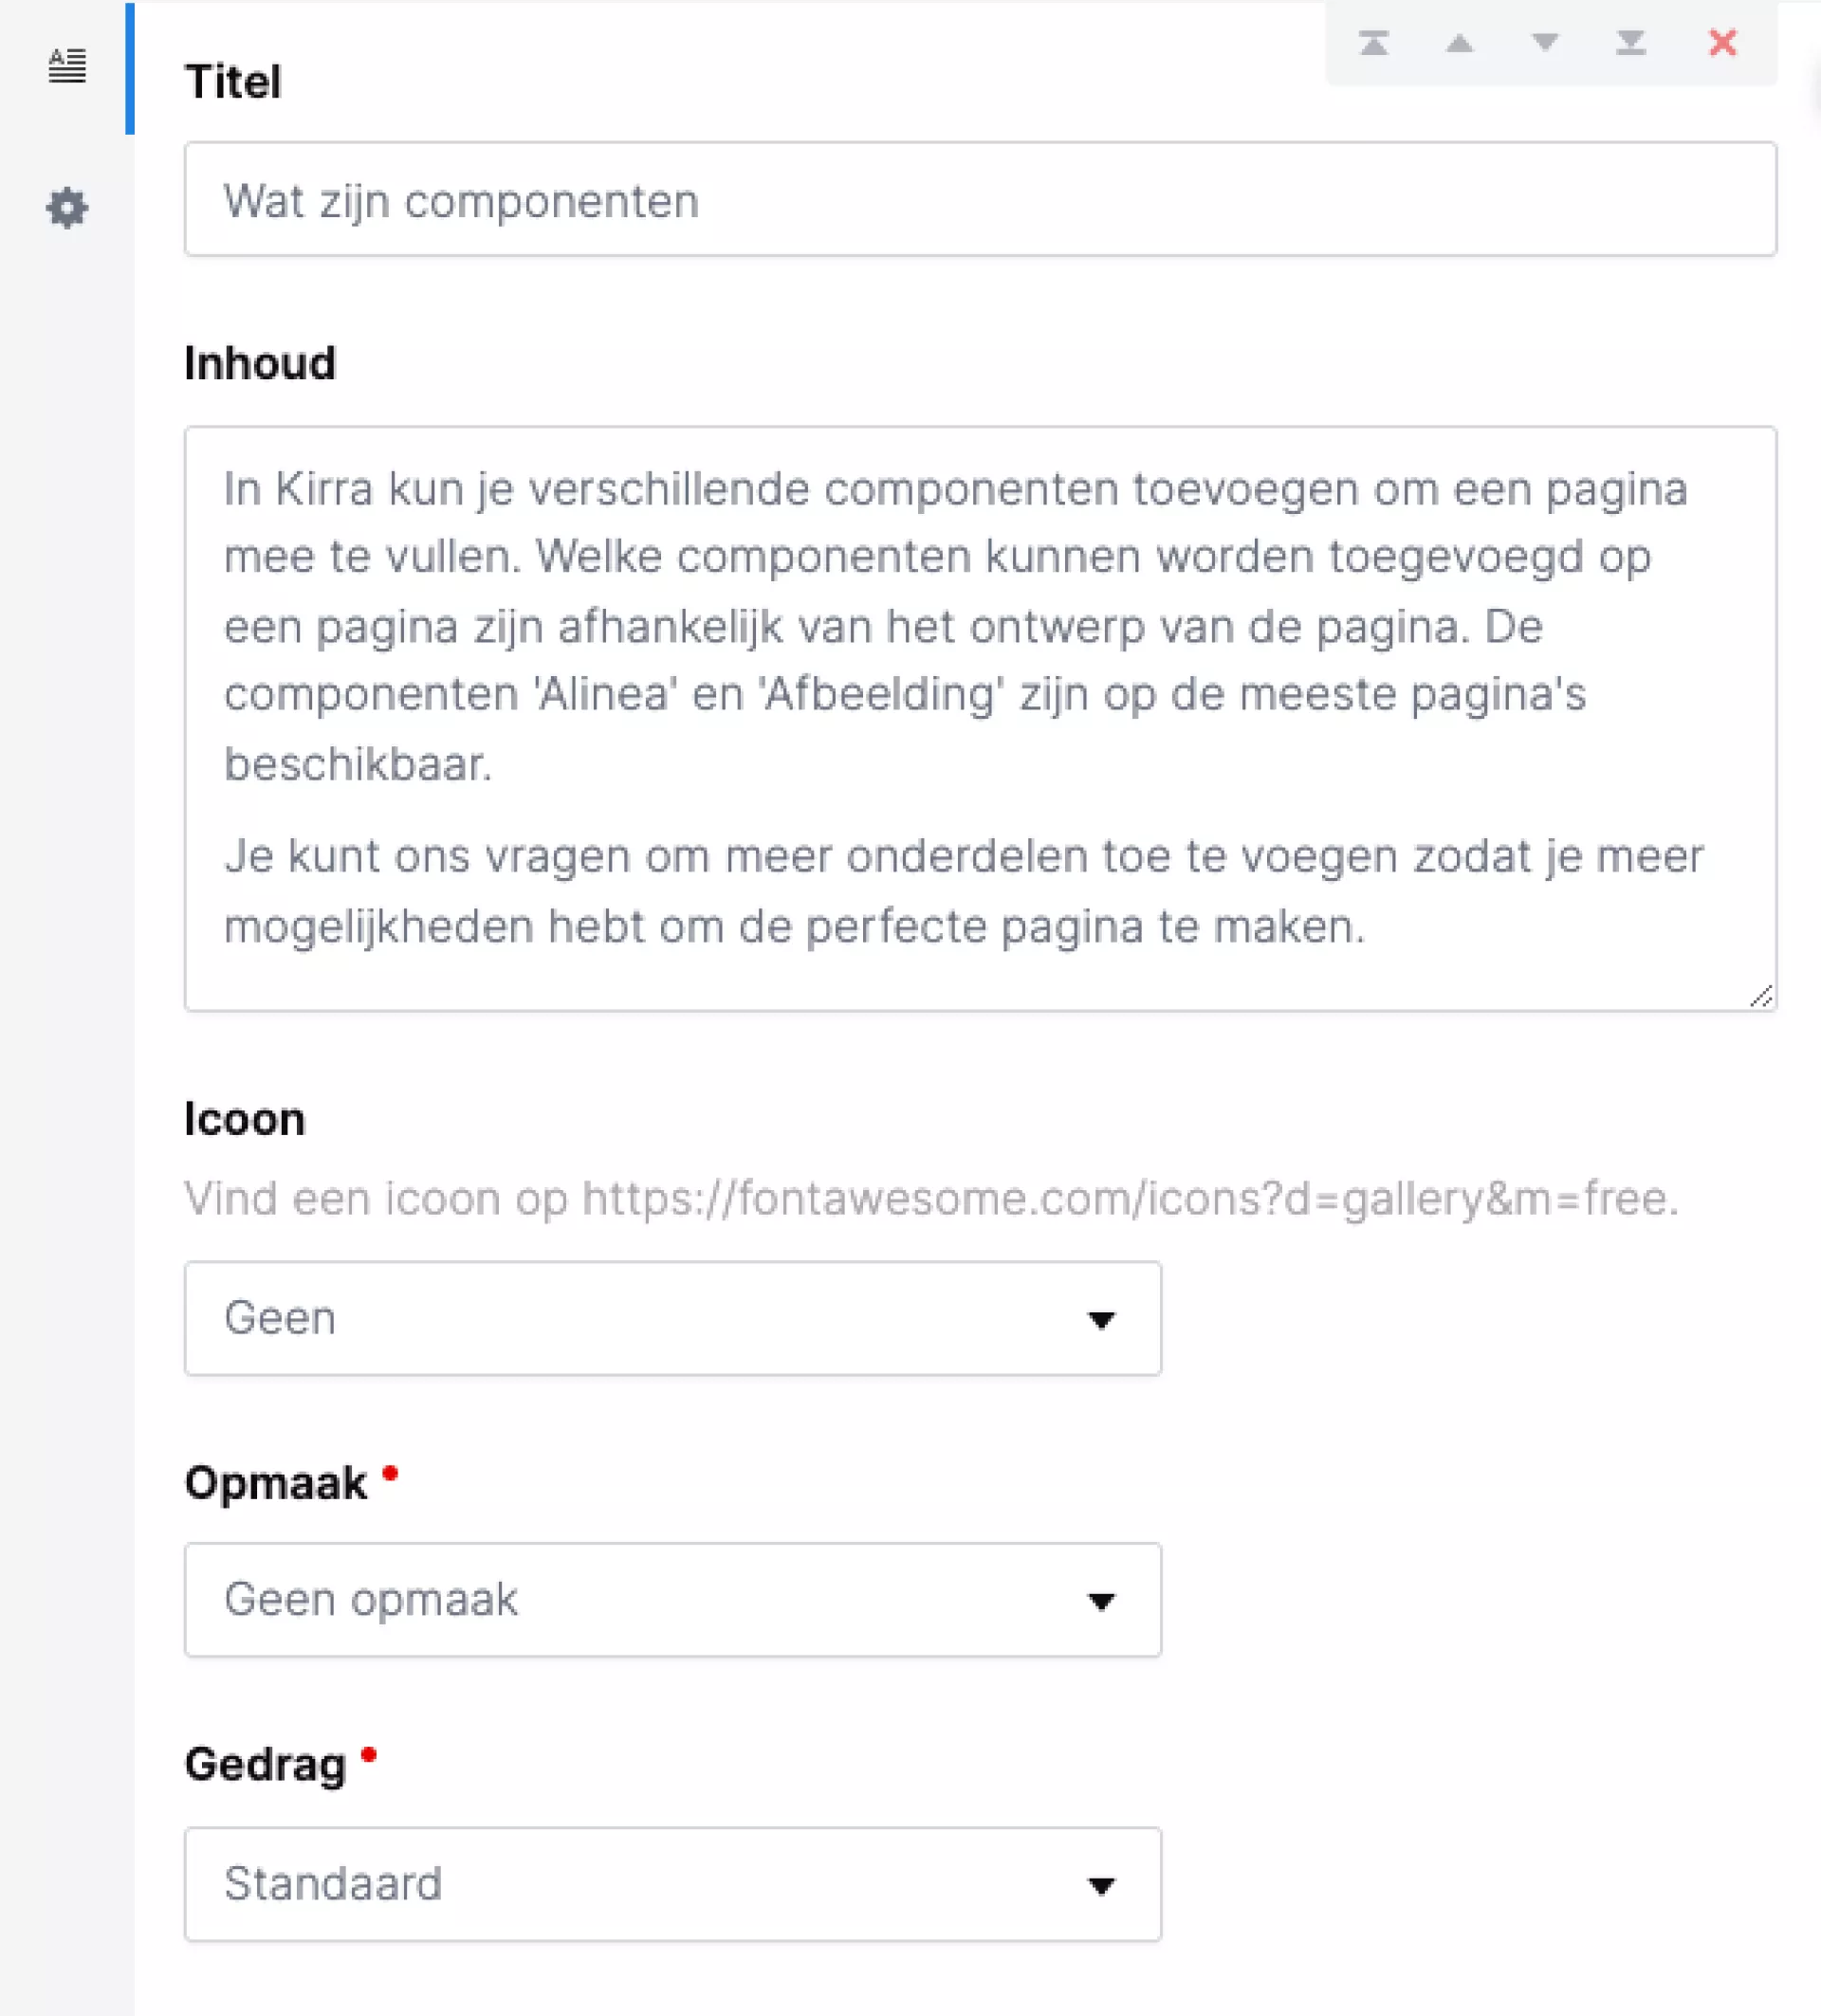This screenshot has height=2016, width=1821.
Task: Move component to top arrow icon
Action: [x=1374, y=43]
